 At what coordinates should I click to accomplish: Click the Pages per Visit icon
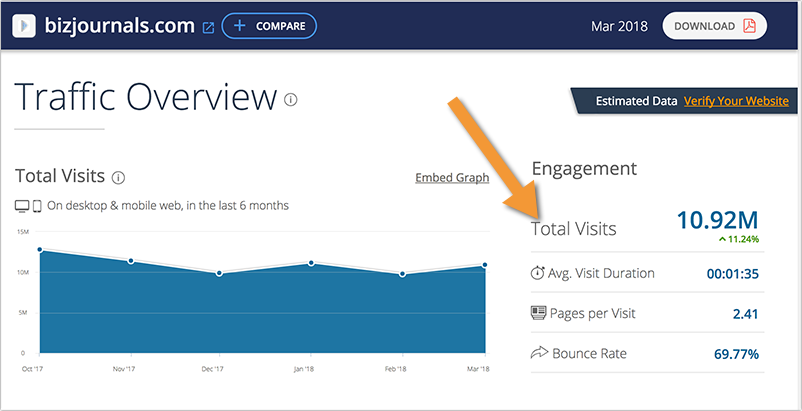[x=538, y=314]
